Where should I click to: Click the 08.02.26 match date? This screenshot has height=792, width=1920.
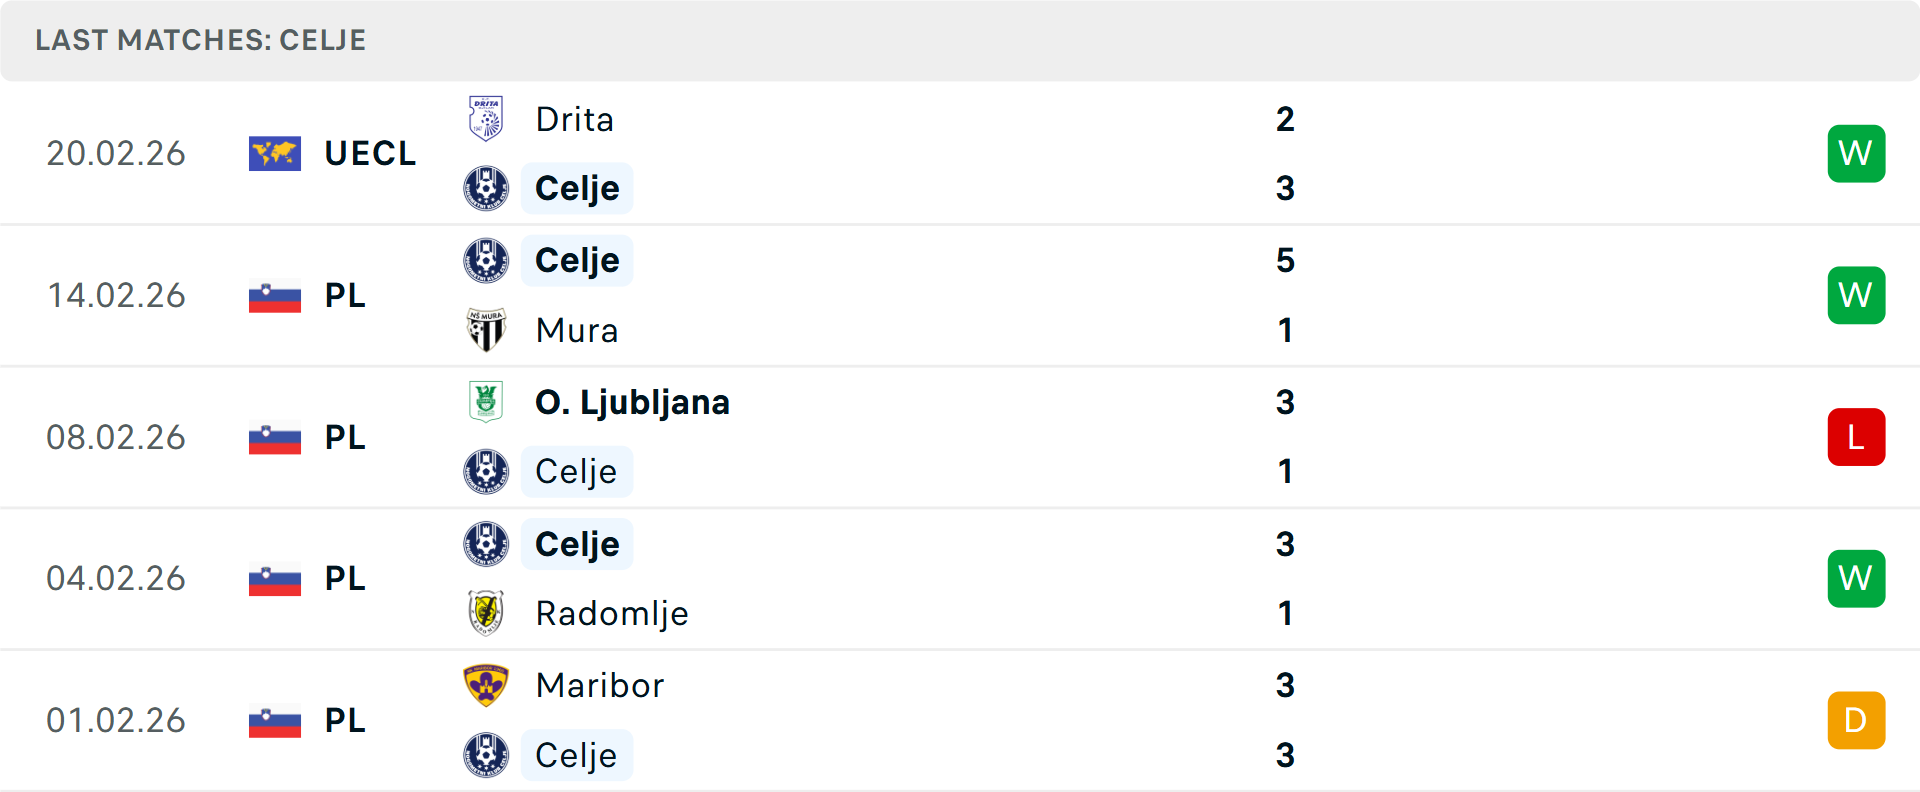coord(116,437)
